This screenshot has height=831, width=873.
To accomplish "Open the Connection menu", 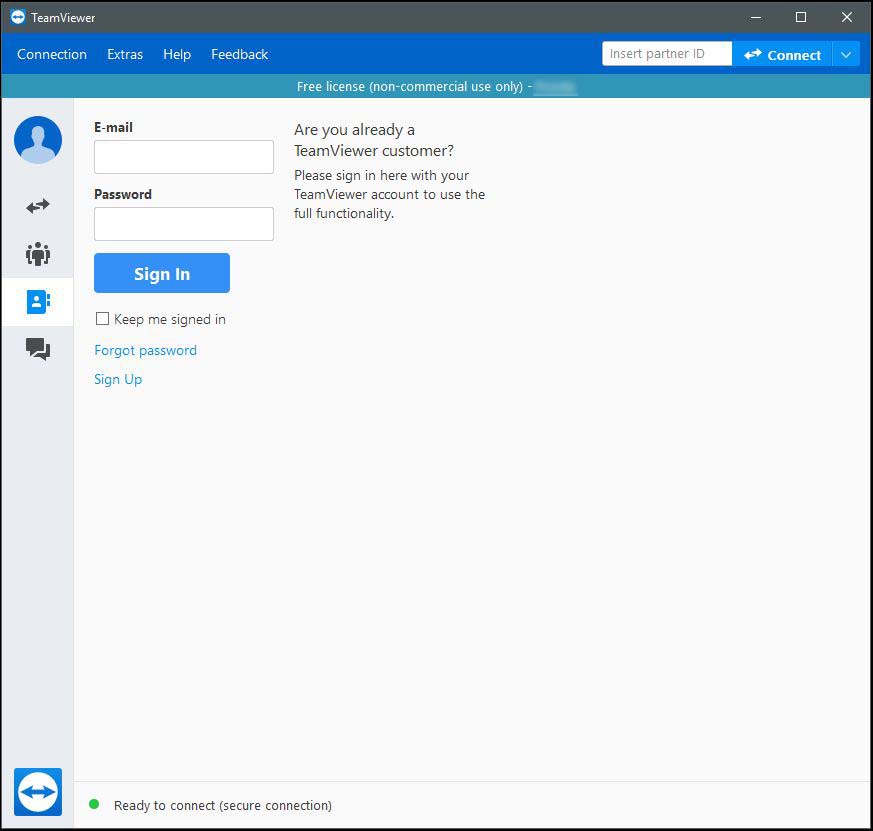I will [52, 55].
